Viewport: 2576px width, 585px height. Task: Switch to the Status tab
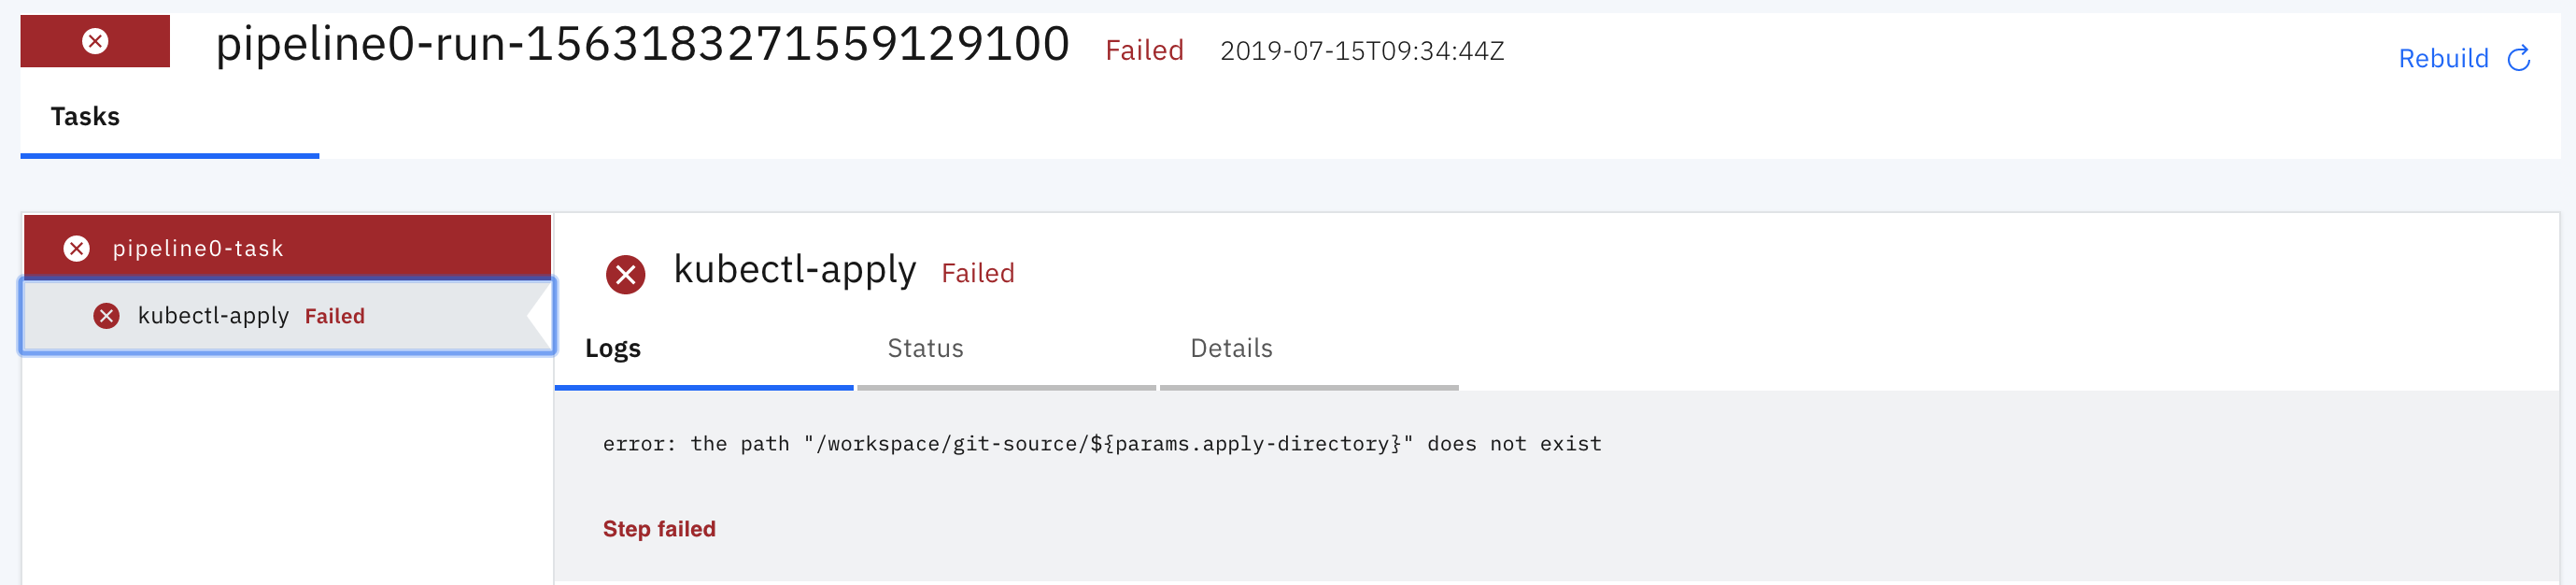[x=924, y=348]
